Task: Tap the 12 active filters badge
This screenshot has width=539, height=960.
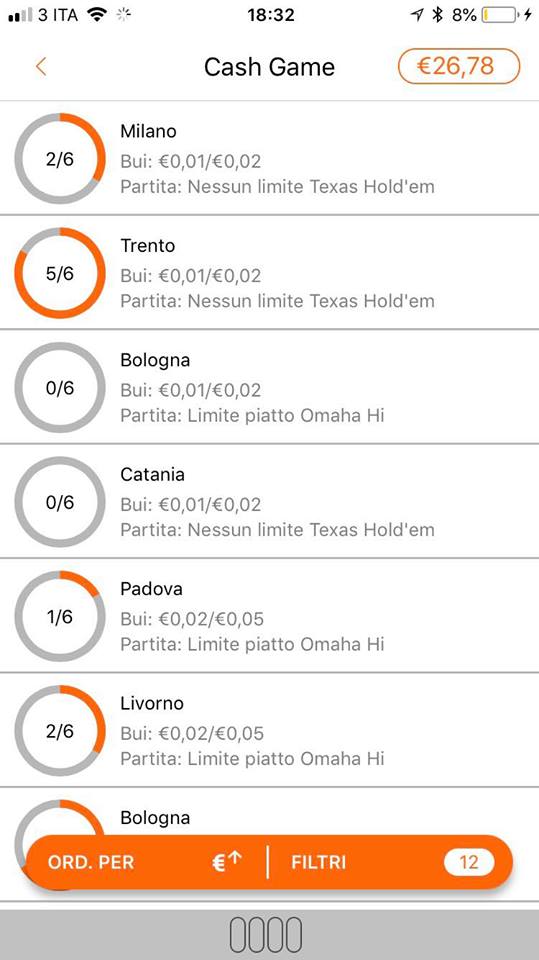Action: [469, 863]
